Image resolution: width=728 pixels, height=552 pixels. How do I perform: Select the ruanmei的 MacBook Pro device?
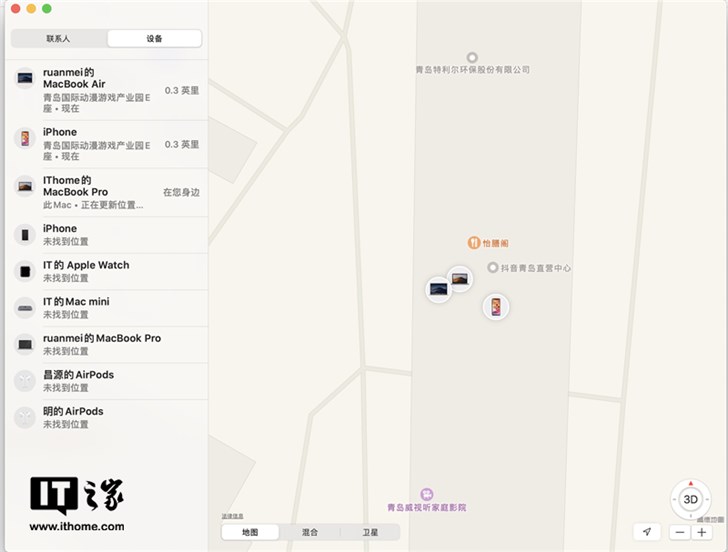pos(107,344)
